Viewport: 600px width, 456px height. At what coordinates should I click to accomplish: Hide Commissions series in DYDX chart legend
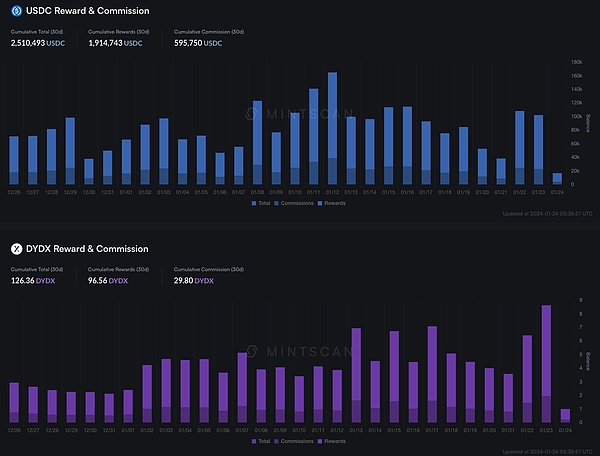[x=295, y=440]
